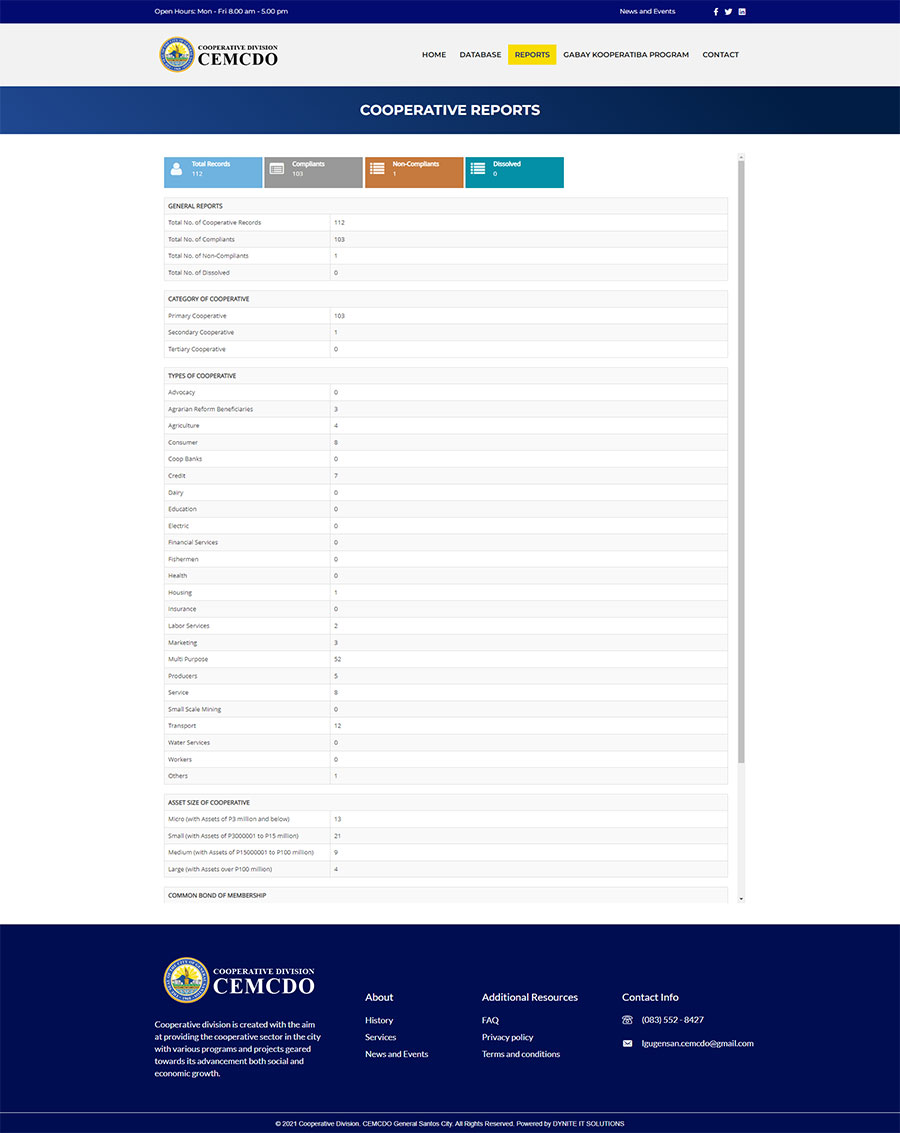Click the ASSET SIZE OF COOPERATIVE header

coord(446,803)
